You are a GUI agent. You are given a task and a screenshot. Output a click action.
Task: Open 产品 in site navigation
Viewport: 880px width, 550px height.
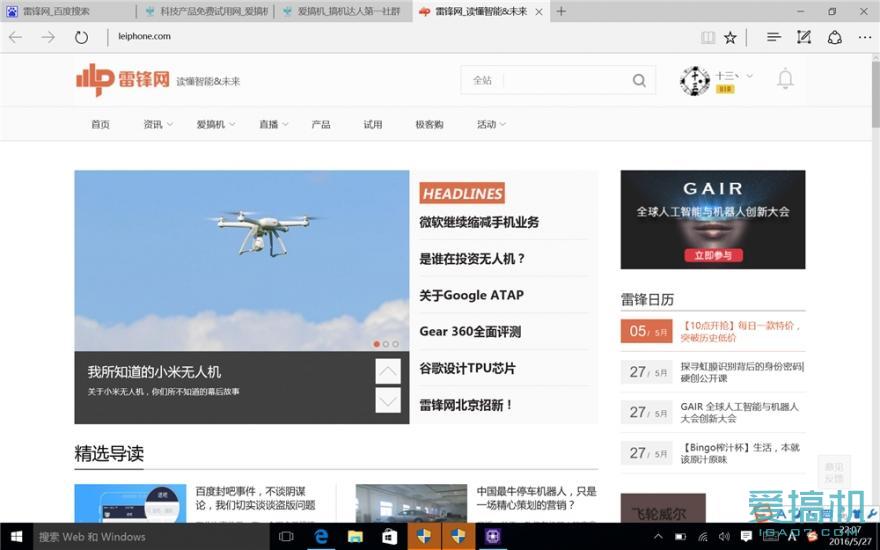[320, 125]
